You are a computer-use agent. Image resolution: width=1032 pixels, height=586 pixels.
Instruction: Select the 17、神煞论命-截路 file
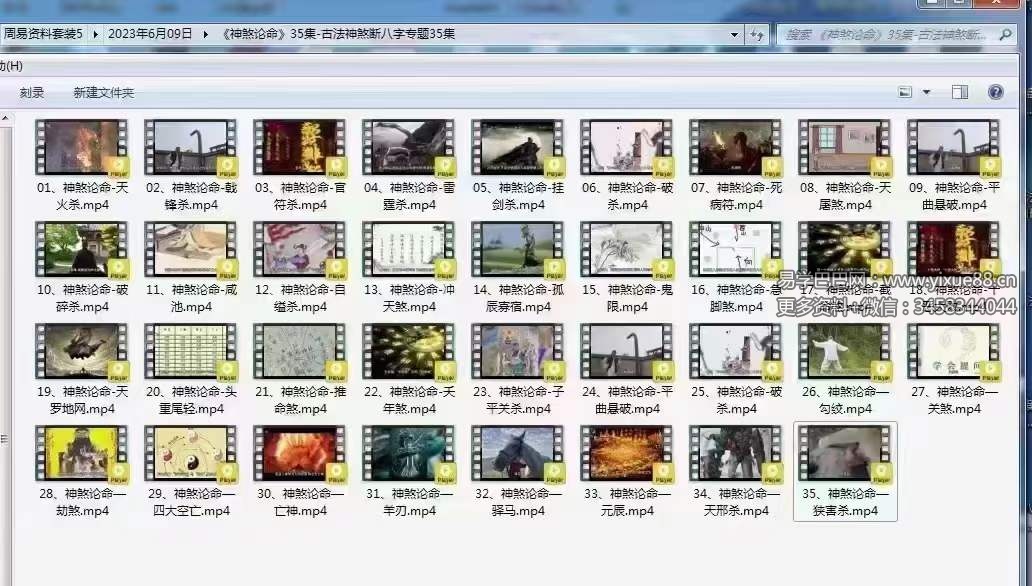[x=845, y=248]
